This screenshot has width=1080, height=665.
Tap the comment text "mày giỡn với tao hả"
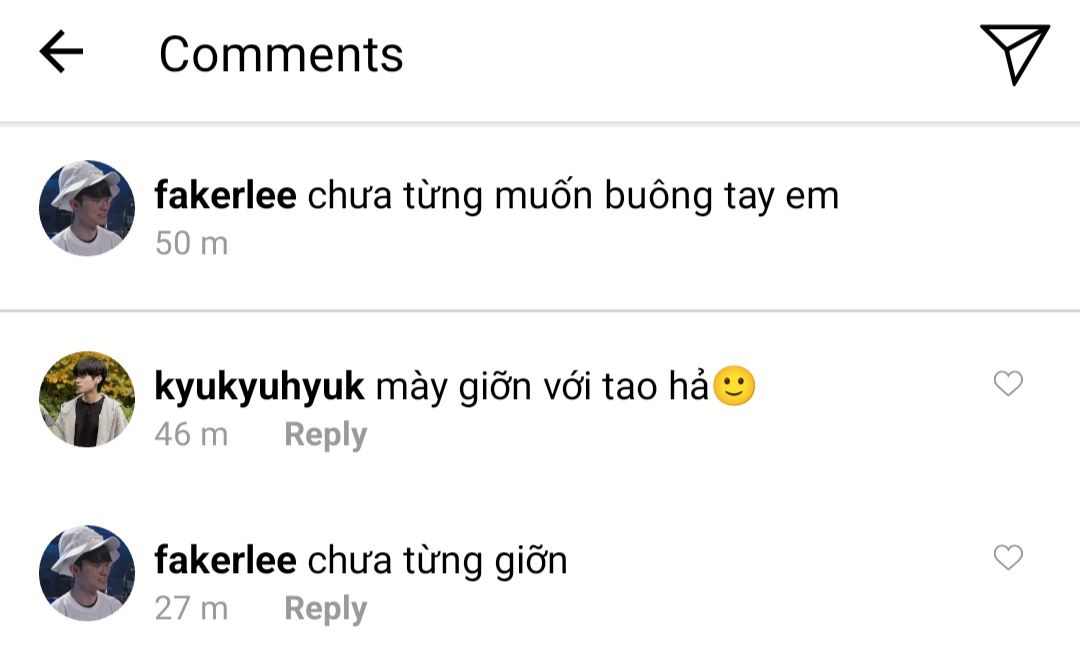(542, 387)
